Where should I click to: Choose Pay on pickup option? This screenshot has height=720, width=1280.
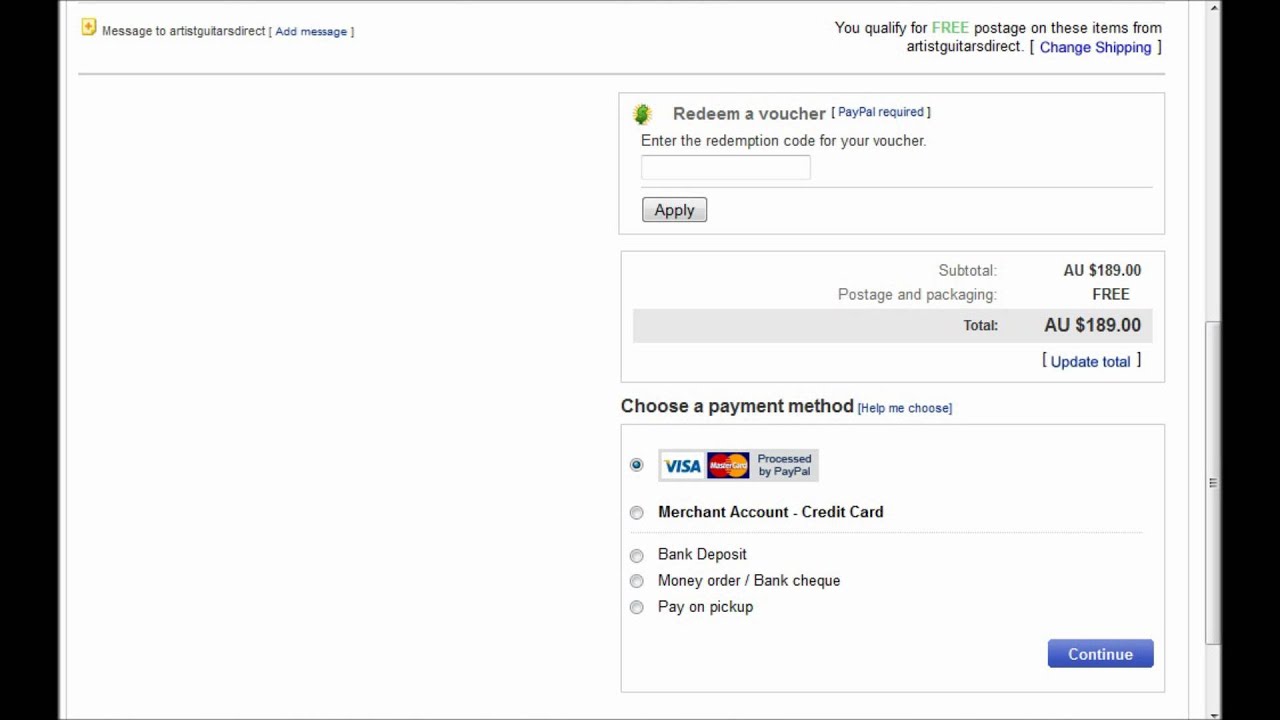637,607
